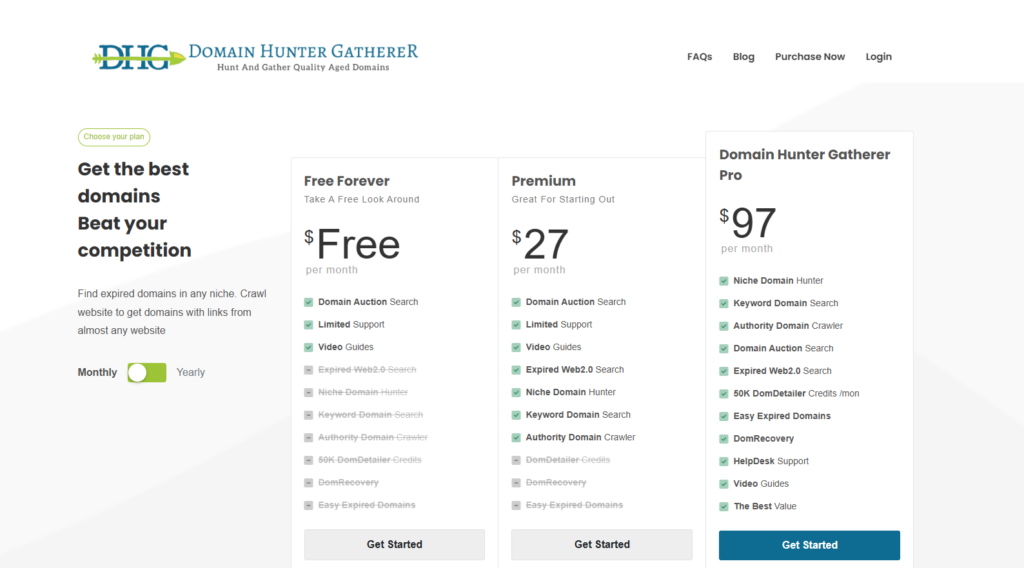Click 'Great For Starting Out' subtitle
Screen dimensions: 1024x568
(563, 199)
